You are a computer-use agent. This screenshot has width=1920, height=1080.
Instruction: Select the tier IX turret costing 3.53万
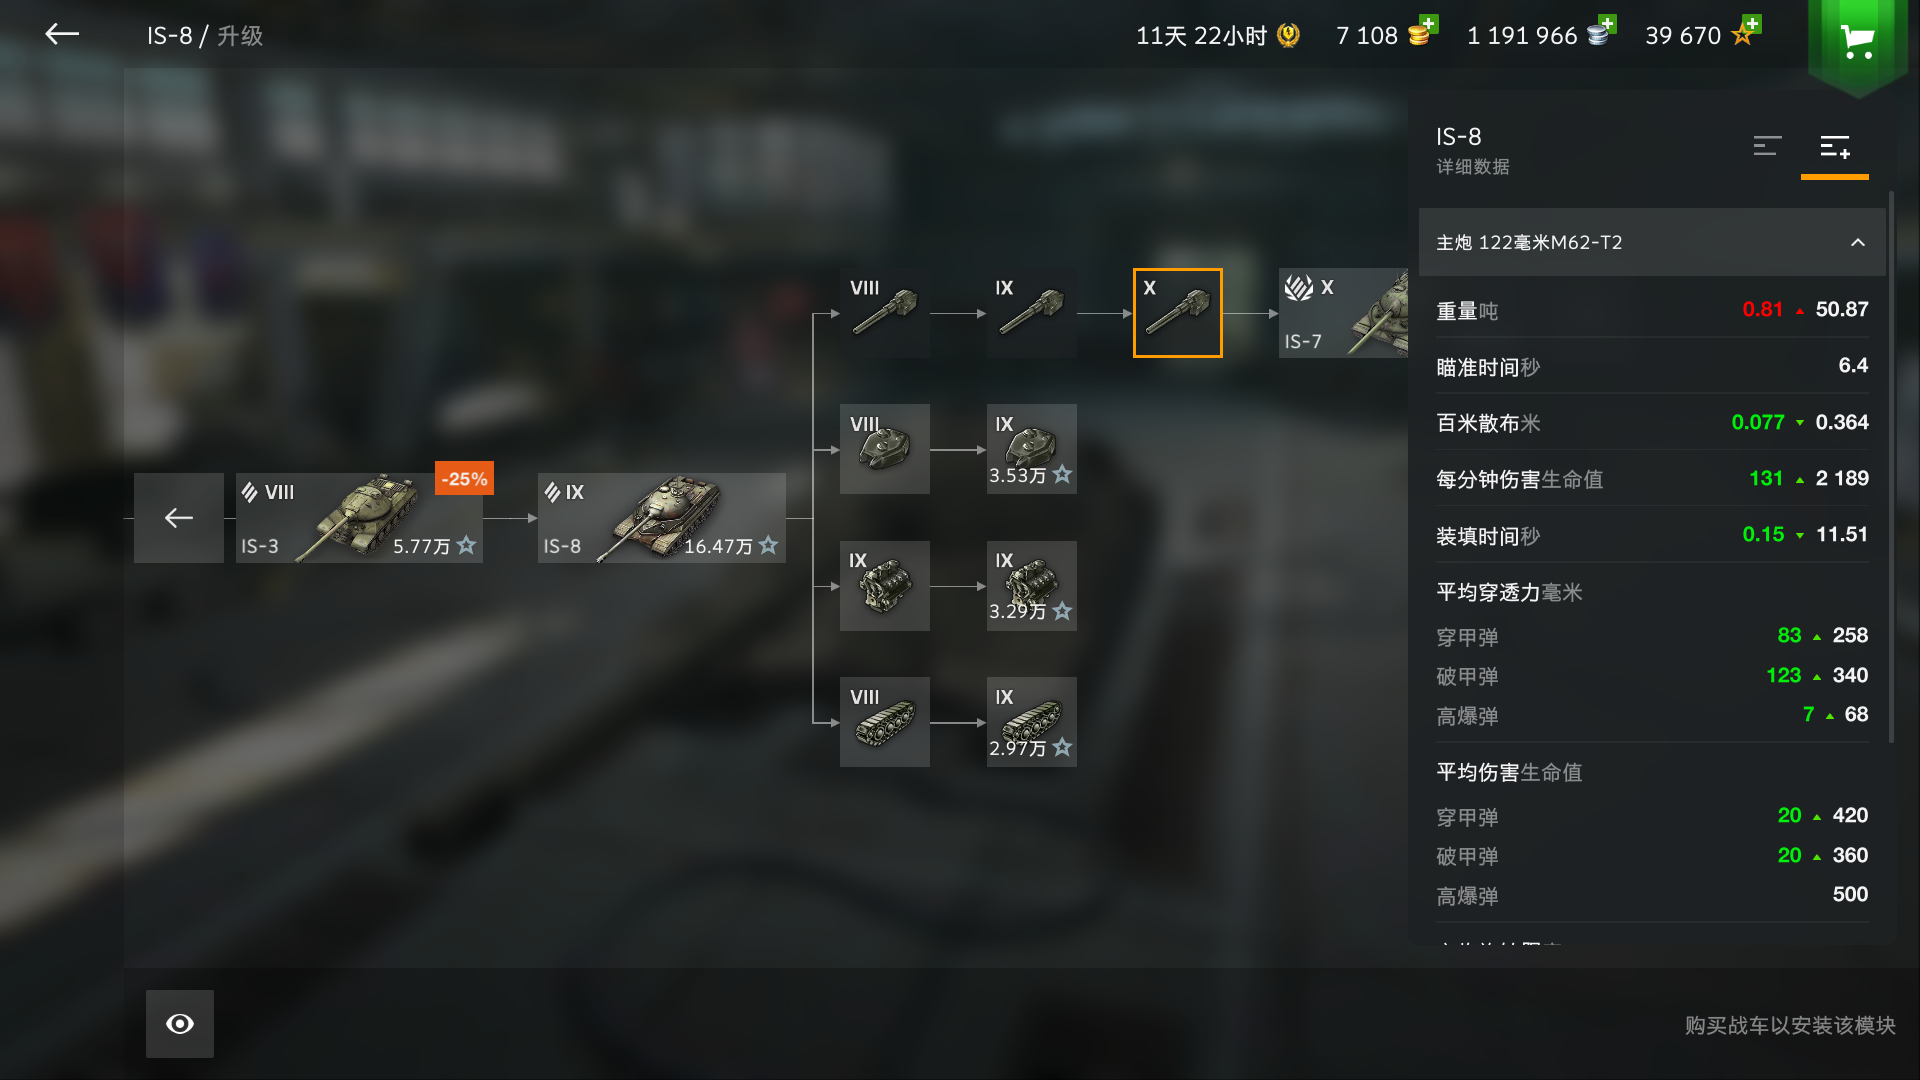pos(1031,449)
